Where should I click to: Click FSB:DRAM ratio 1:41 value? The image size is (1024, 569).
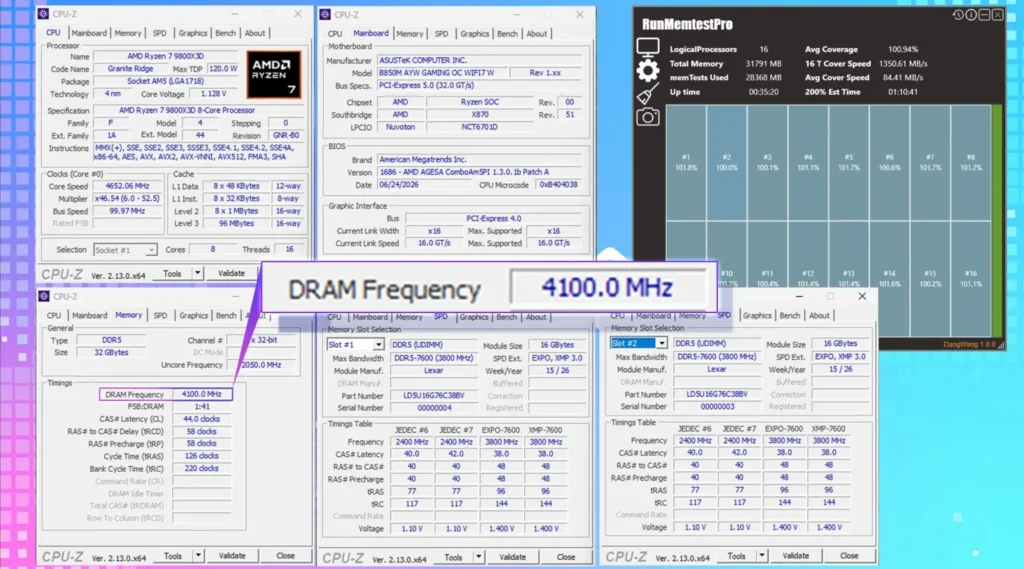click(201, 406)
